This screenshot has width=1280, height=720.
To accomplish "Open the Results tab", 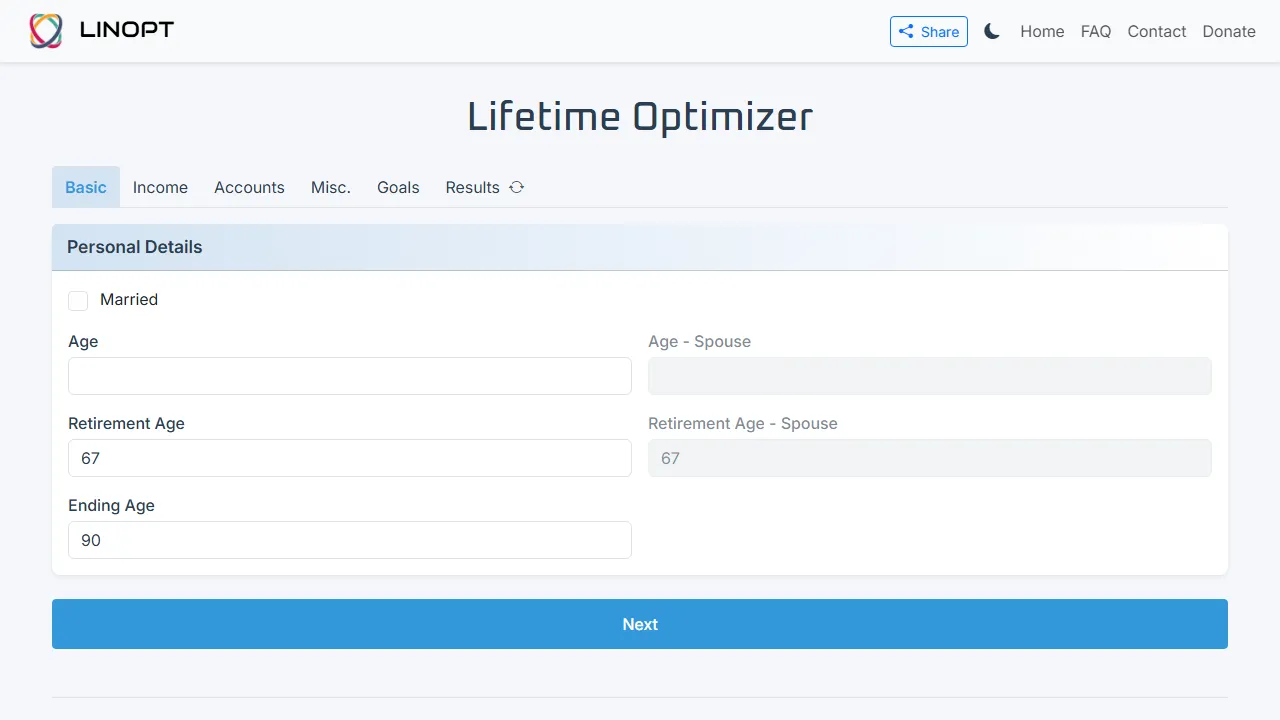I will pyautogui.click(x=472, y=187).
